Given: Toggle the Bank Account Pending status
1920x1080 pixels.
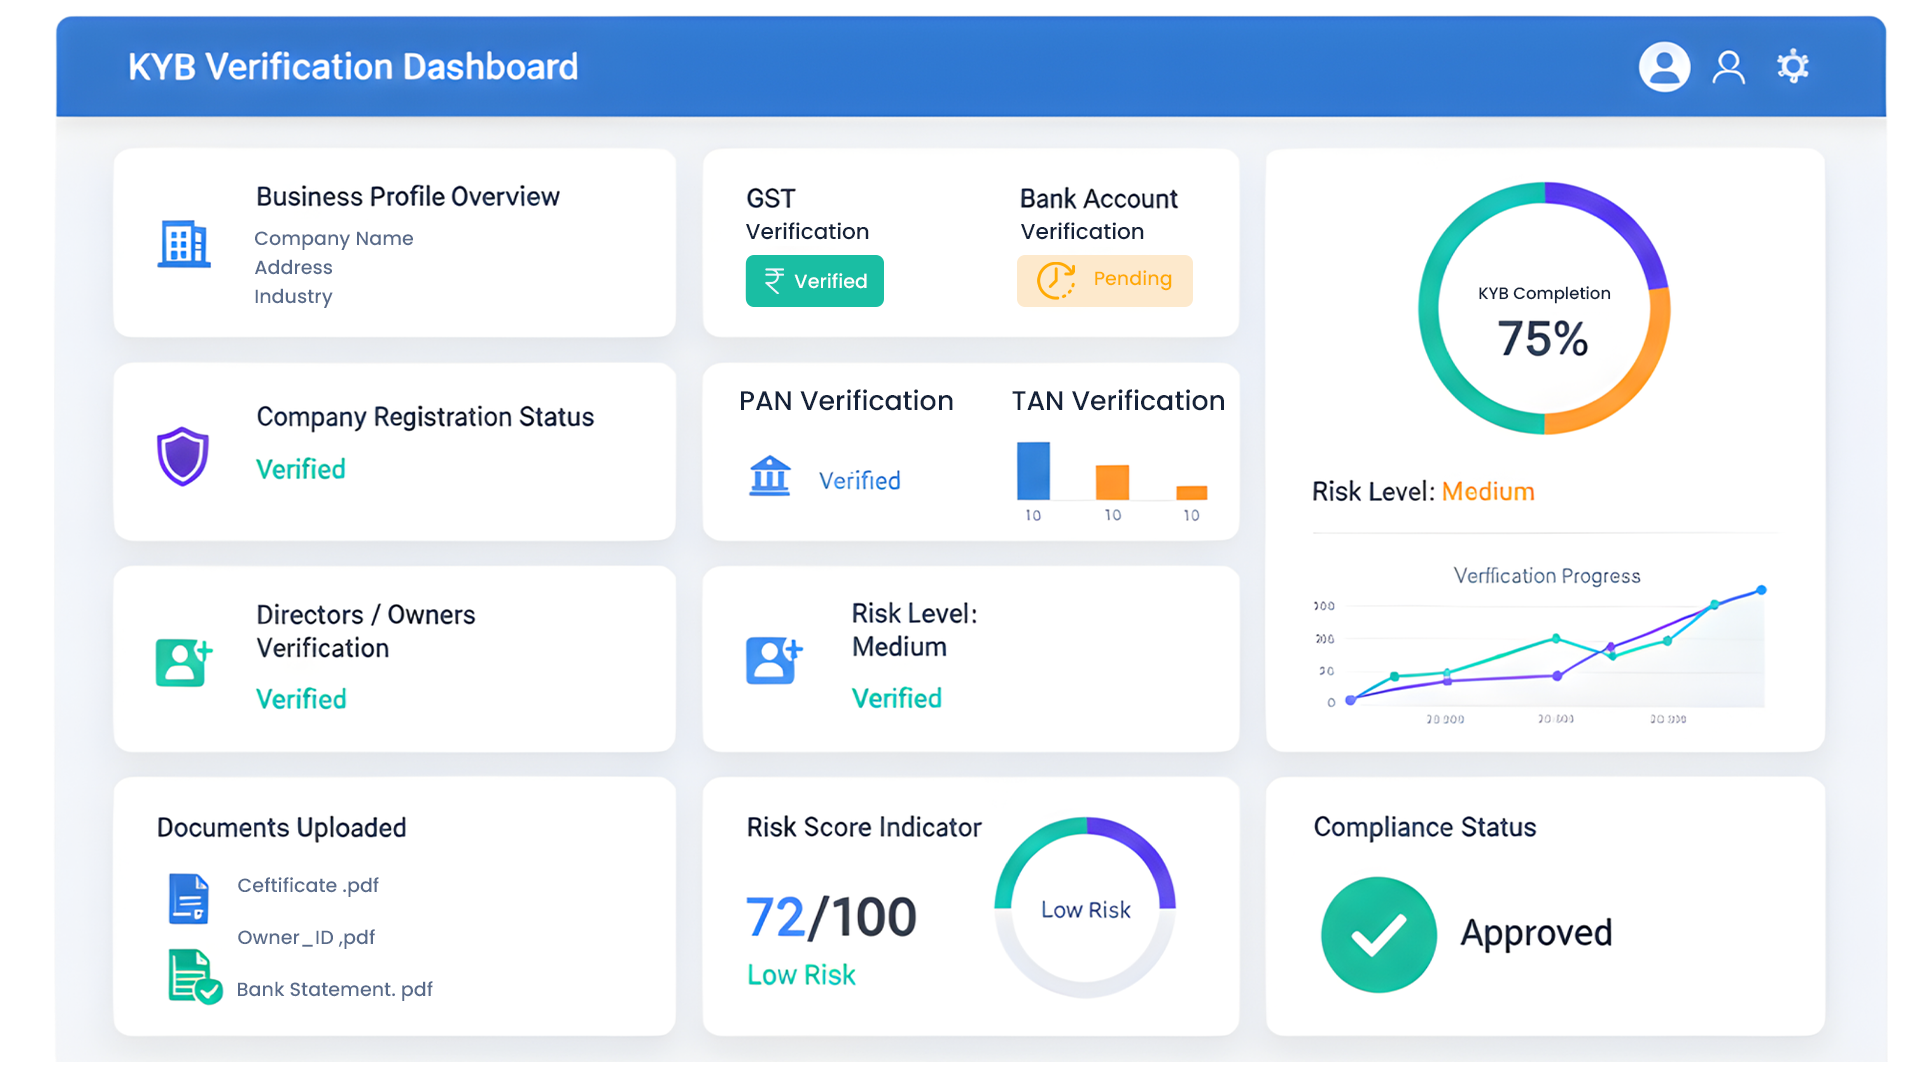Looking at the screenshot, I should [x=1104, y=280].
